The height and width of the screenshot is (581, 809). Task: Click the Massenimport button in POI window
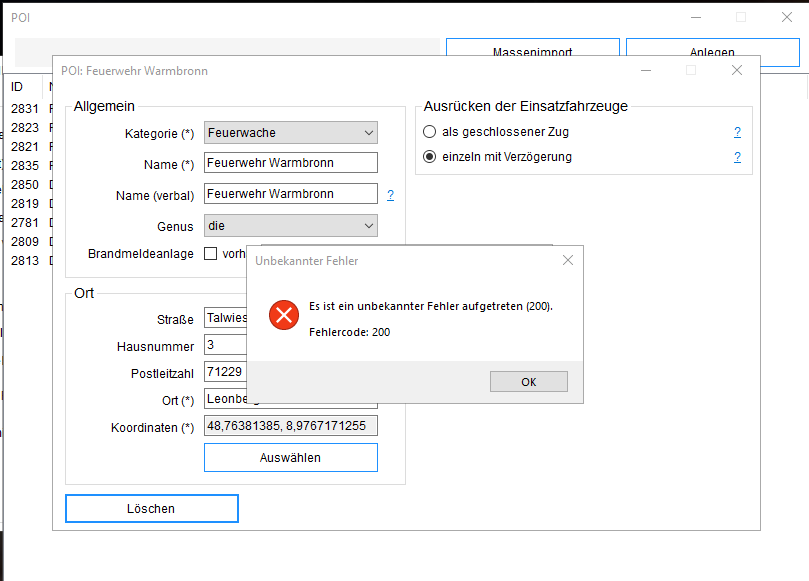[x=532, y=47]
